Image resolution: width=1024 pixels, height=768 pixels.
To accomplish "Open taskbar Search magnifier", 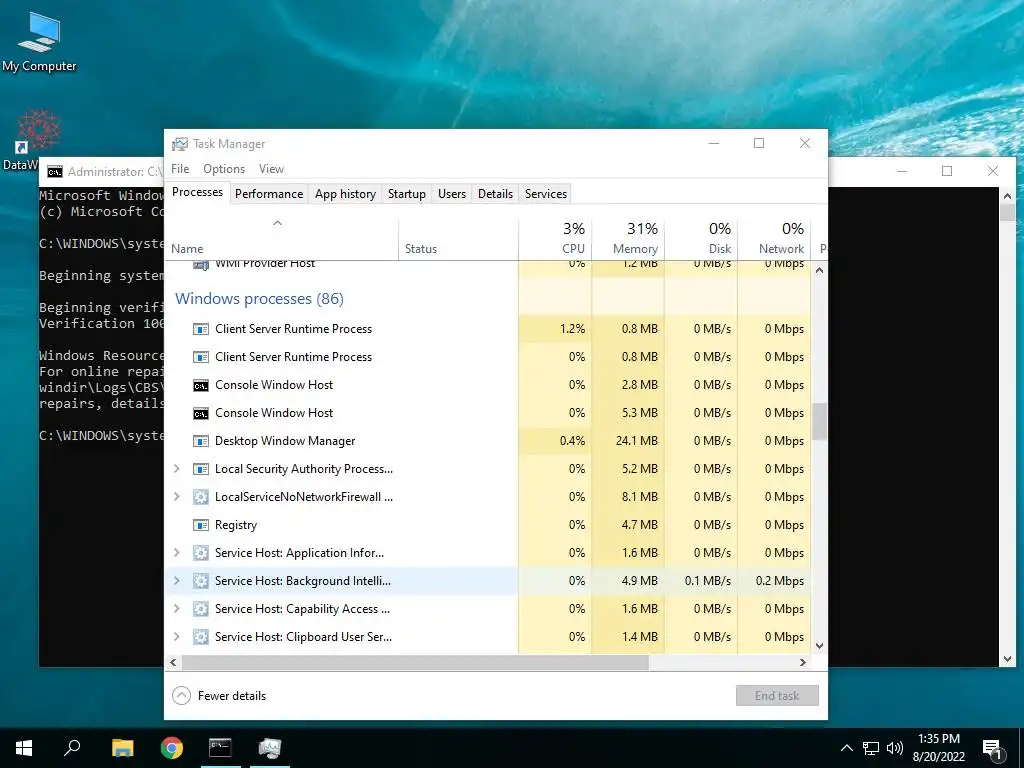I will [x=72, y=748].
